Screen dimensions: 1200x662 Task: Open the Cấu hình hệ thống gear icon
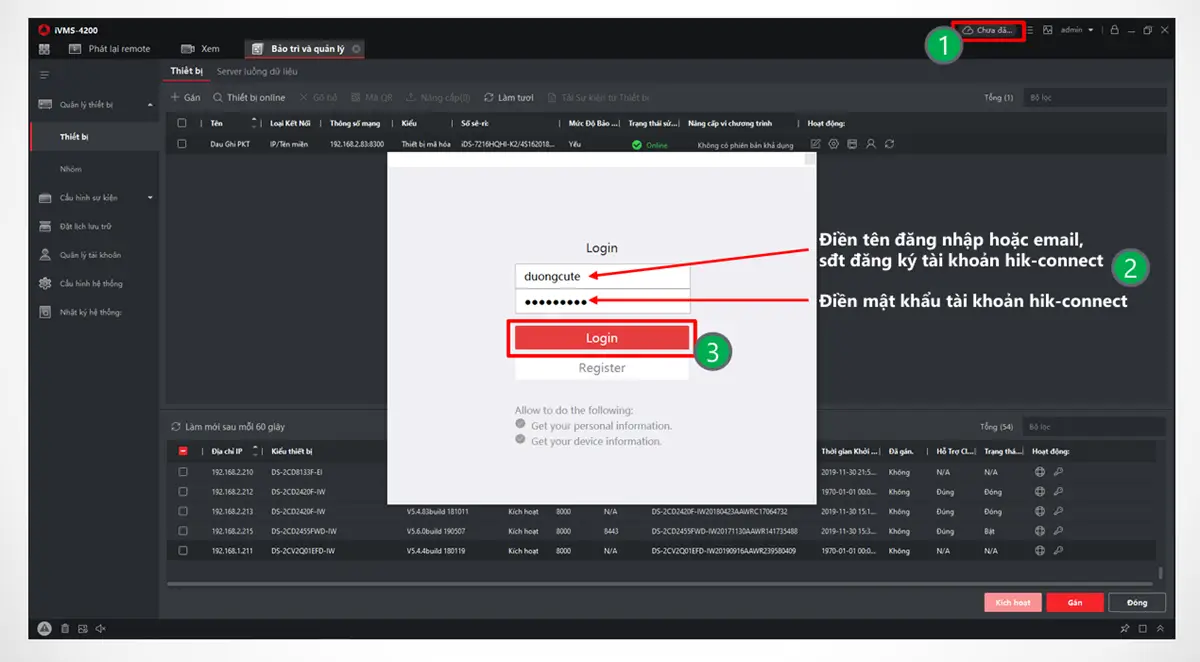pyautogui.click(x=45, y=284)
